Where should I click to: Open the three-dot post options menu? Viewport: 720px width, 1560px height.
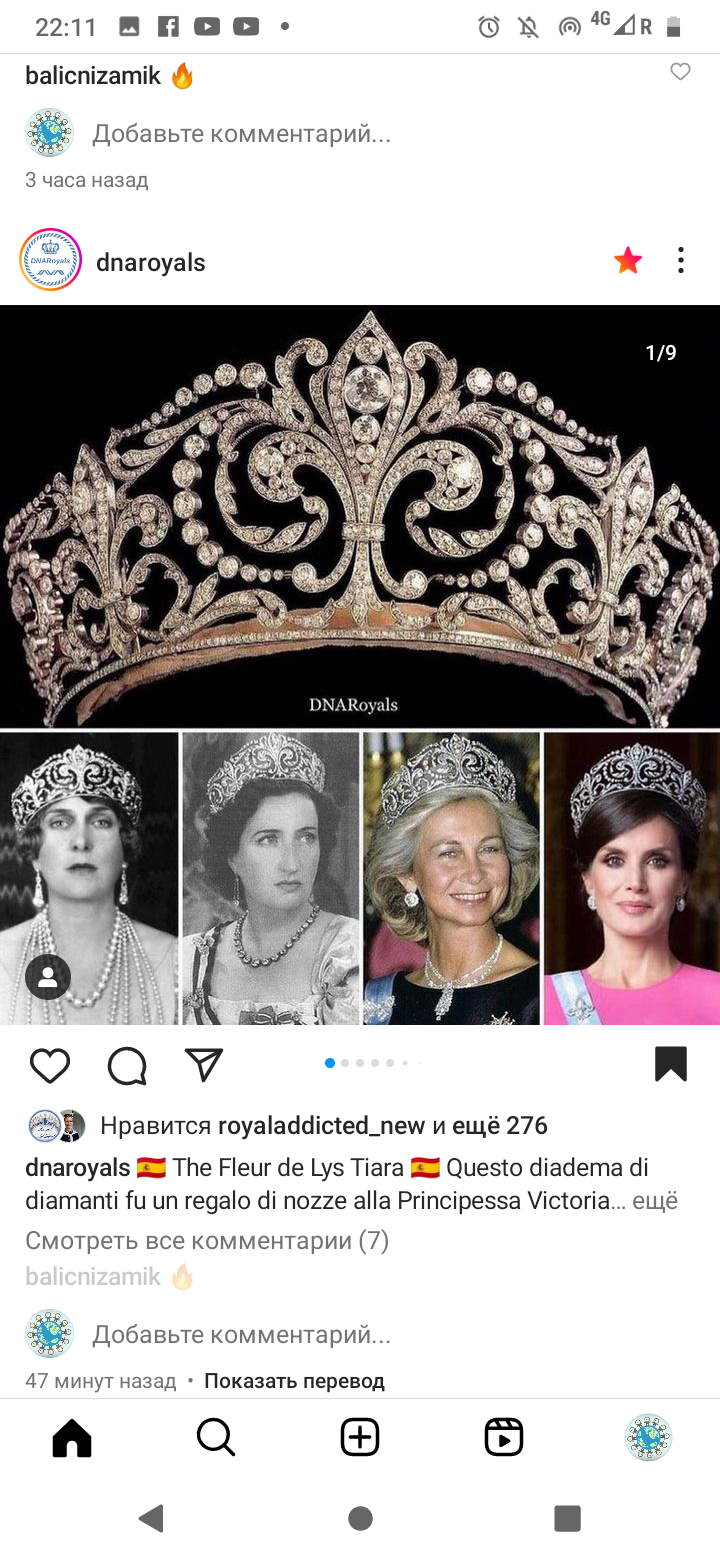pyautogui.click(x=681, y=261)
